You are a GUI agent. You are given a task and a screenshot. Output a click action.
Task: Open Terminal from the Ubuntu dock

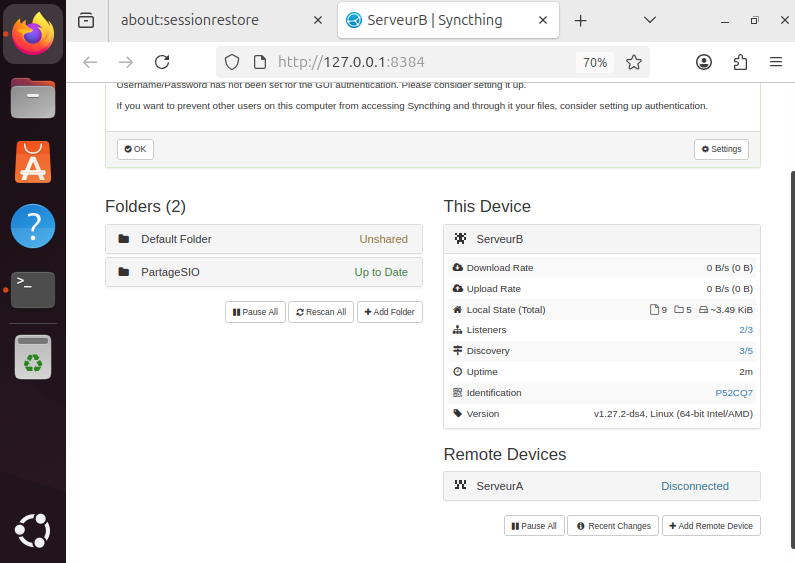pyautogui.click(x=32, y=289)
